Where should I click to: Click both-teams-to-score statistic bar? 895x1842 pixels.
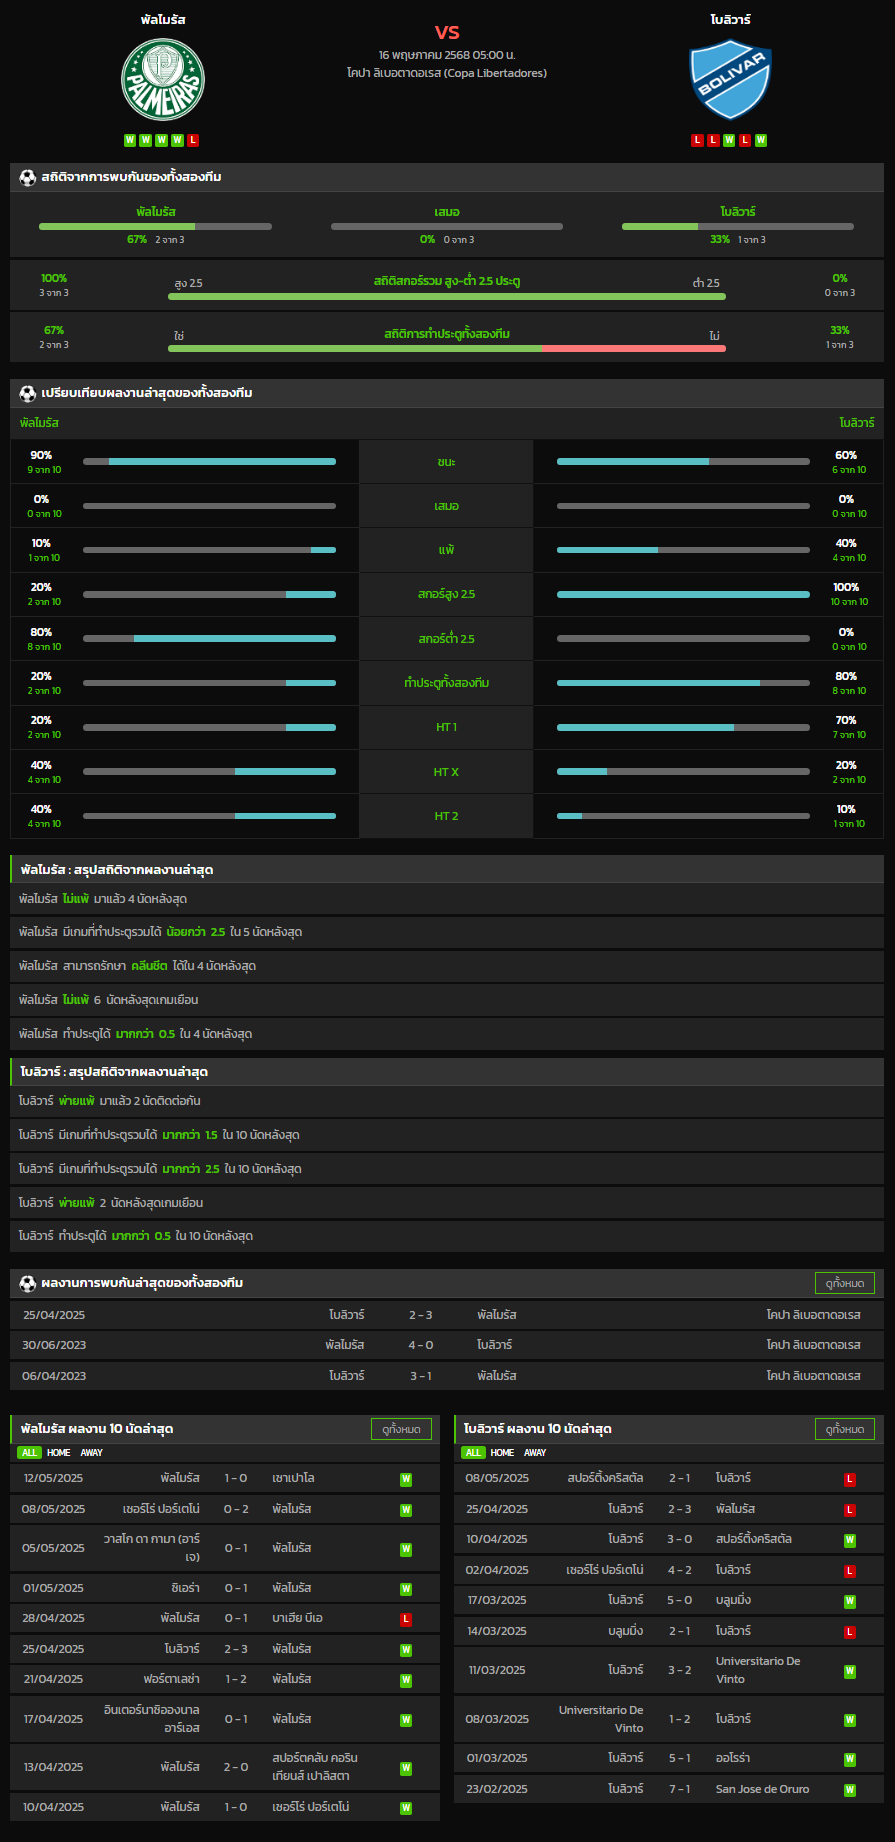(x=447, y=348)
